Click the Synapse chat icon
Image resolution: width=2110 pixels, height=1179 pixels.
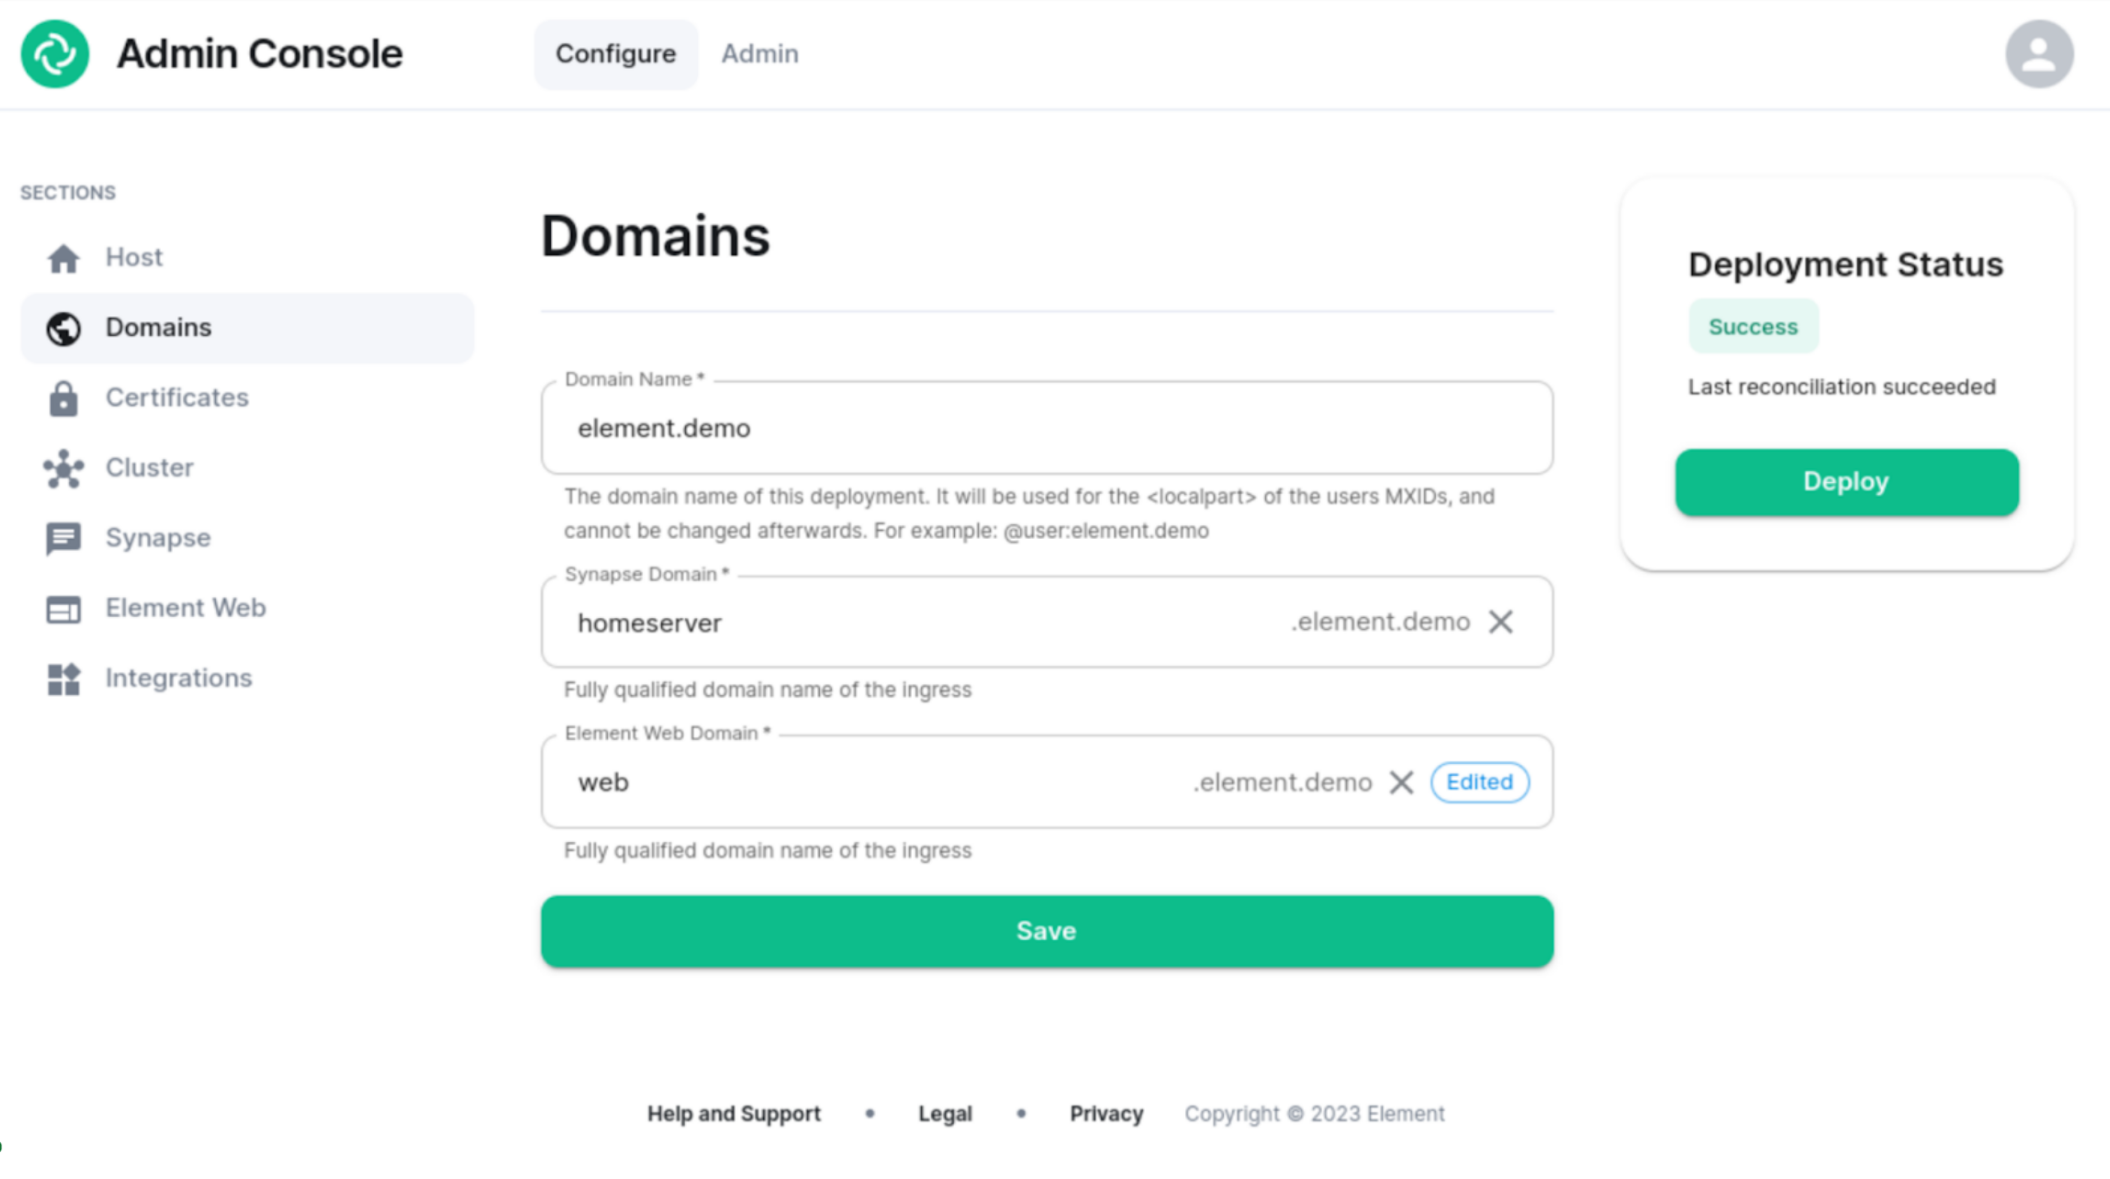point(63,538)
